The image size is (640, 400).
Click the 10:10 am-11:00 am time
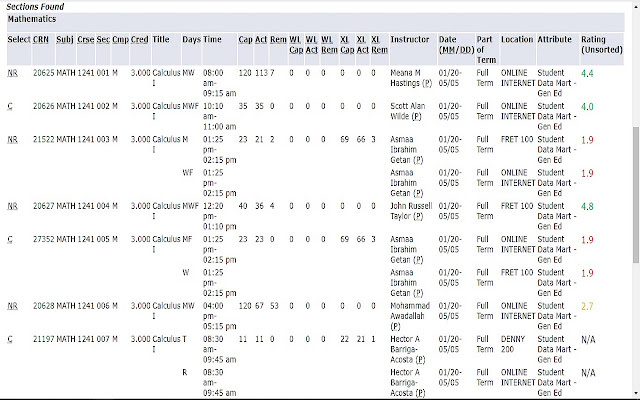(x=220, y=116)
